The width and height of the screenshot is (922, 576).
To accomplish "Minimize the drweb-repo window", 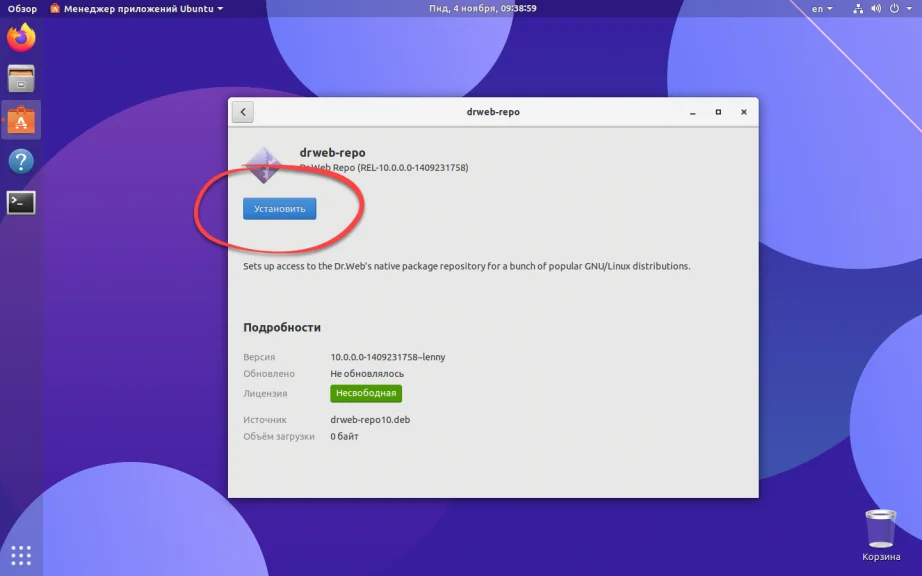I will [693, 112].
